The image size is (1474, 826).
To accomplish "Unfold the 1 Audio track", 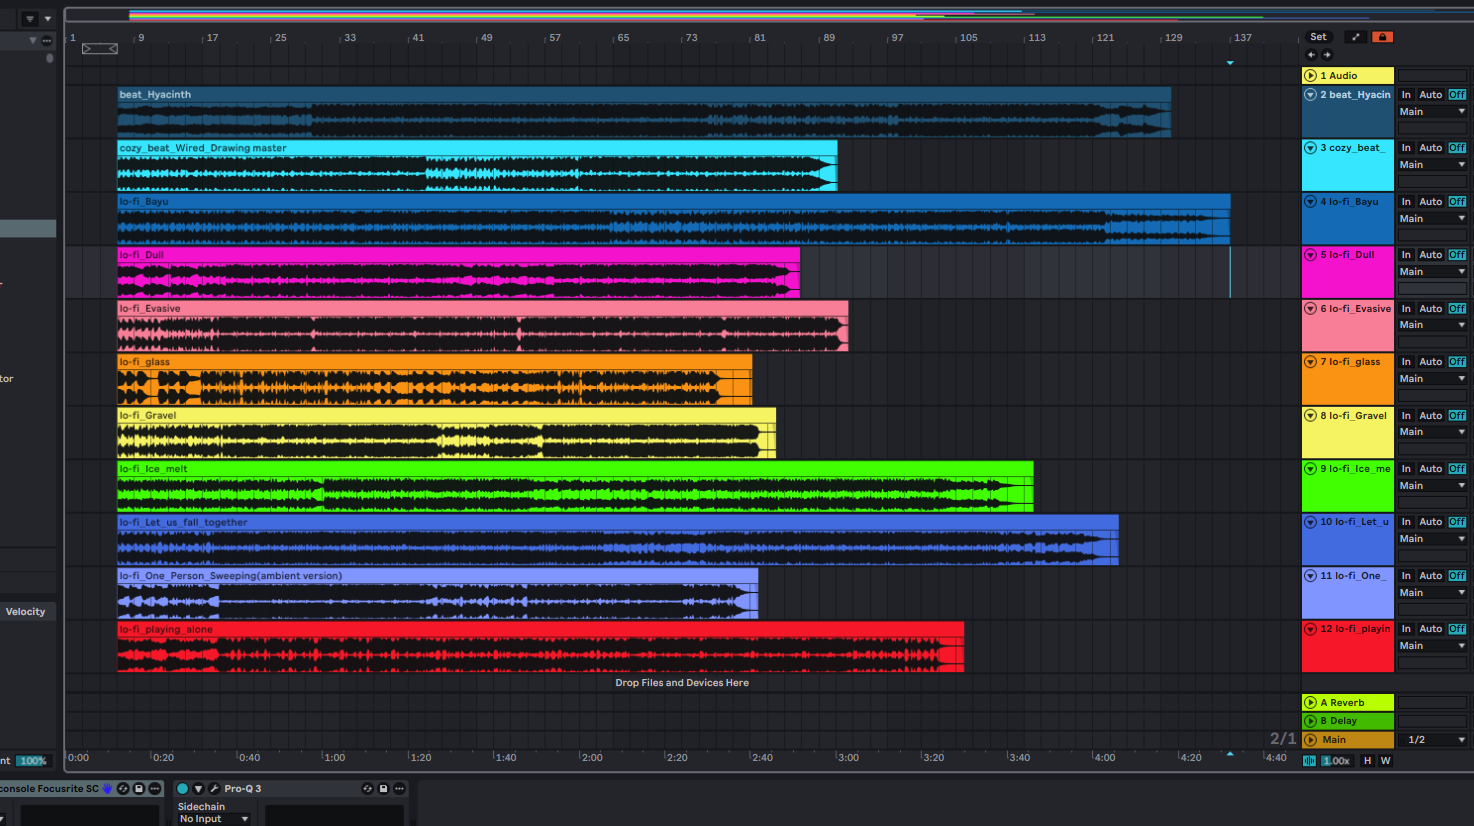I will tap(1310, 76).
